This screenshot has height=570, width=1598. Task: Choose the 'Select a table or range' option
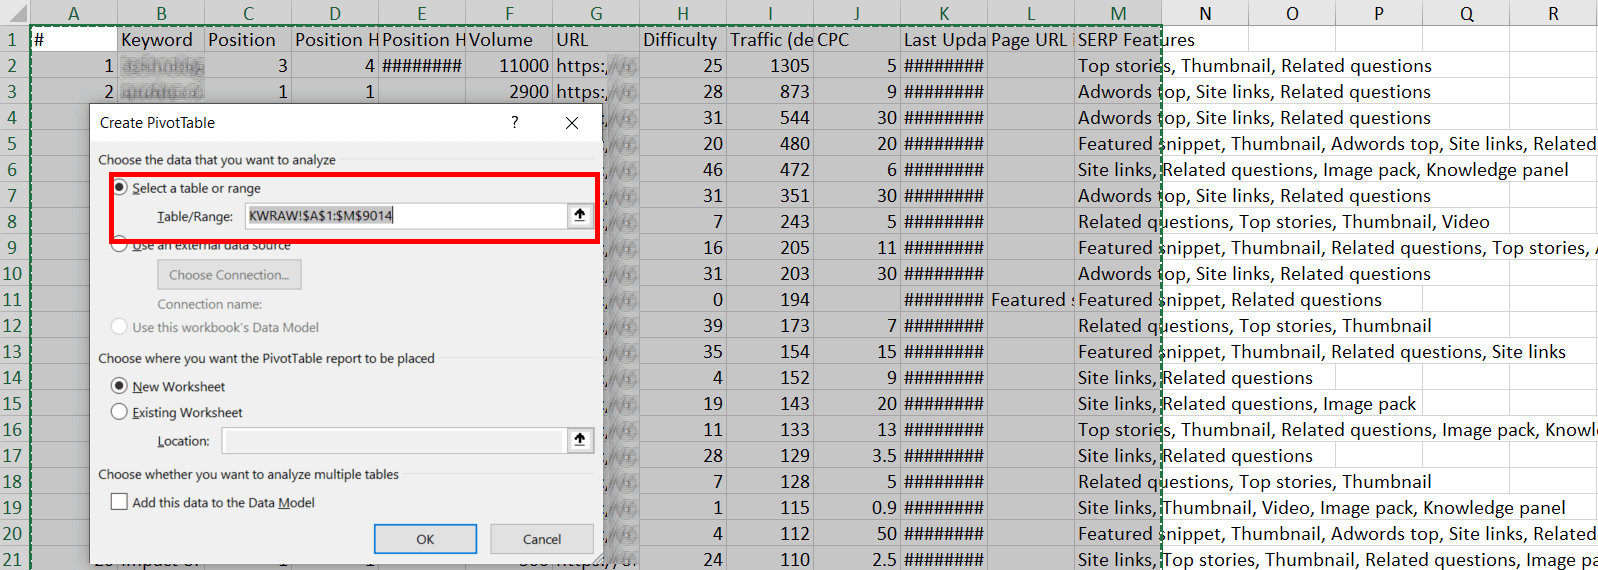120,188
